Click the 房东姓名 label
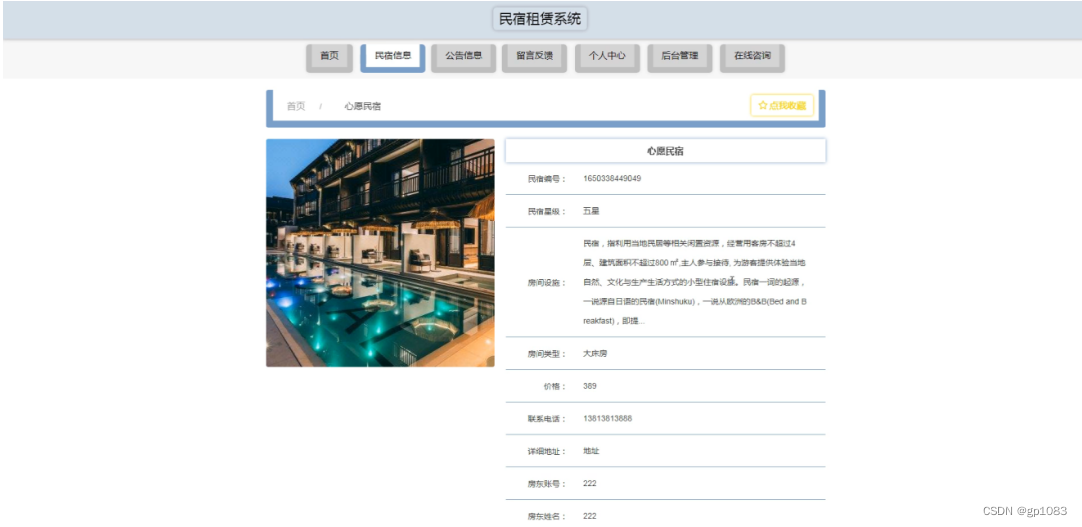1082x527 pixels. point(547,517)
